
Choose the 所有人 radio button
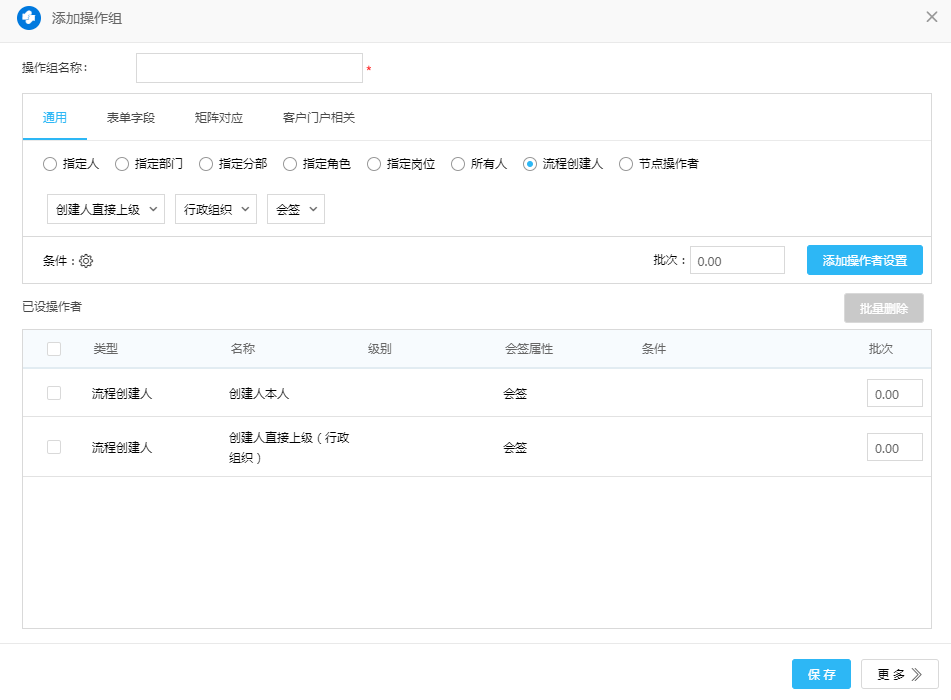click(x=458, y=164)
